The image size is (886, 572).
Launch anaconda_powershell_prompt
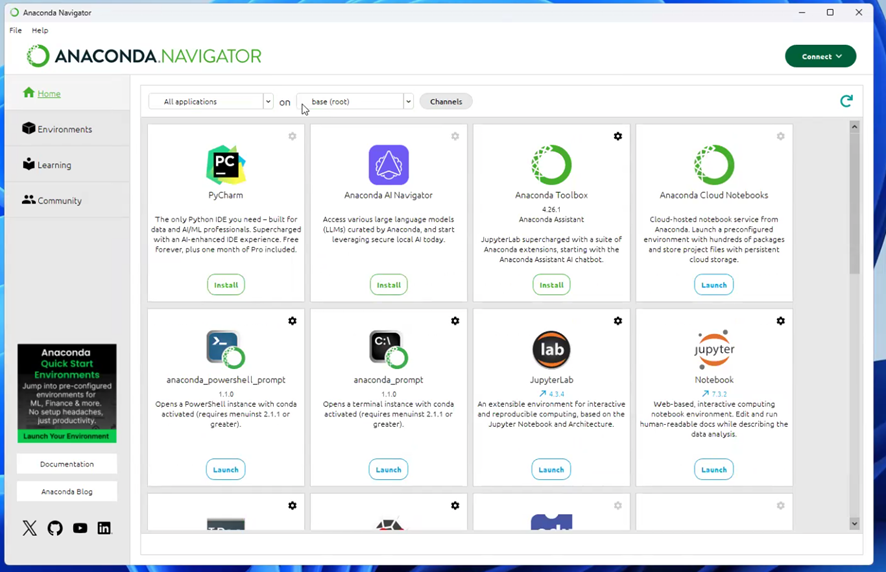[225, 469]
